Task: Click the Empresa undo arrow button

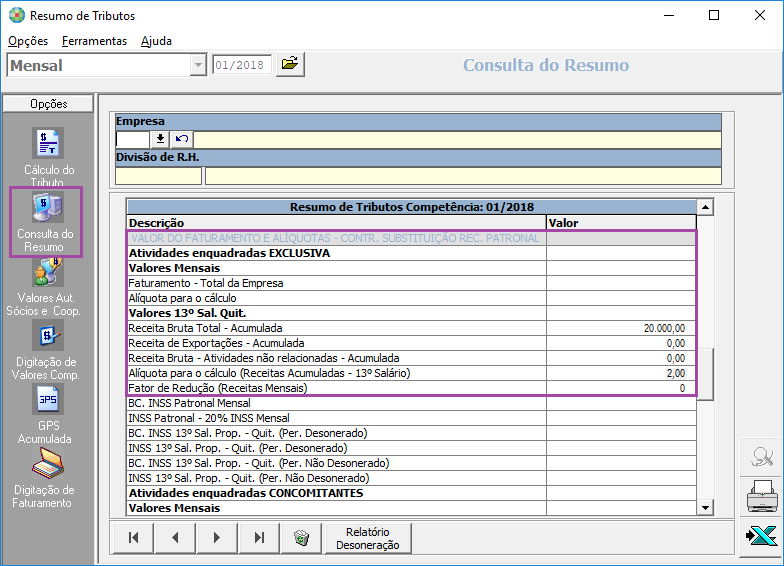Action: [182, 139]
